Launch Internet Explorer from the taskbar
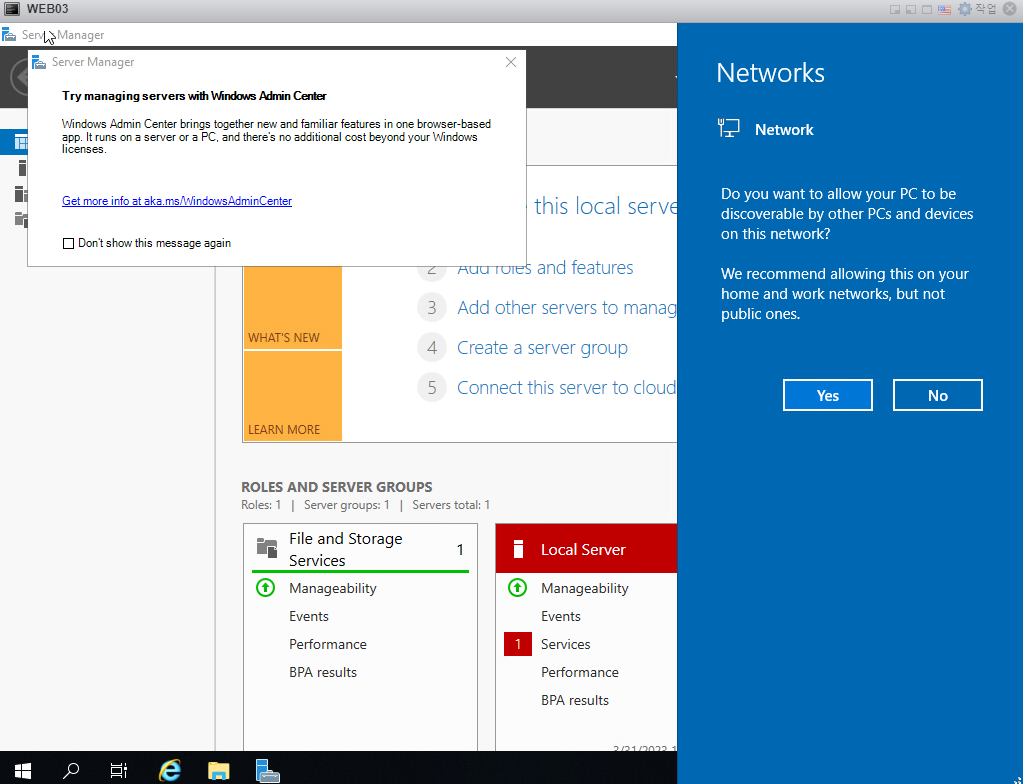The image size is (1023, 784). [170, 770]
